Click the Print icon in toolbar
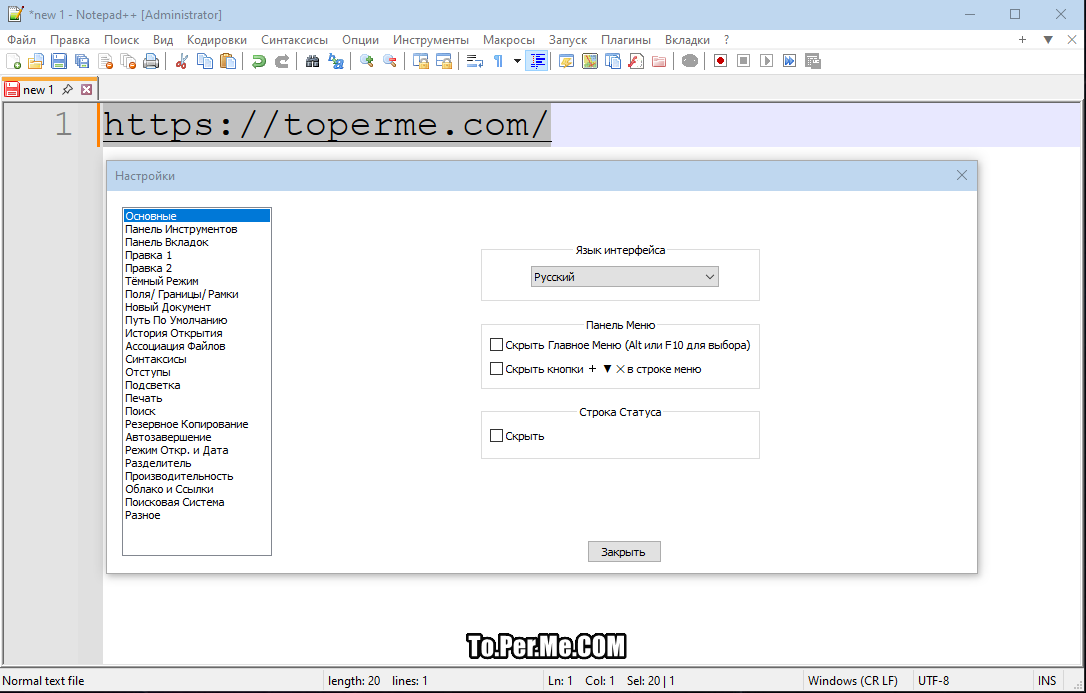Screen dimensions: 1086x693 click(151, 61)
